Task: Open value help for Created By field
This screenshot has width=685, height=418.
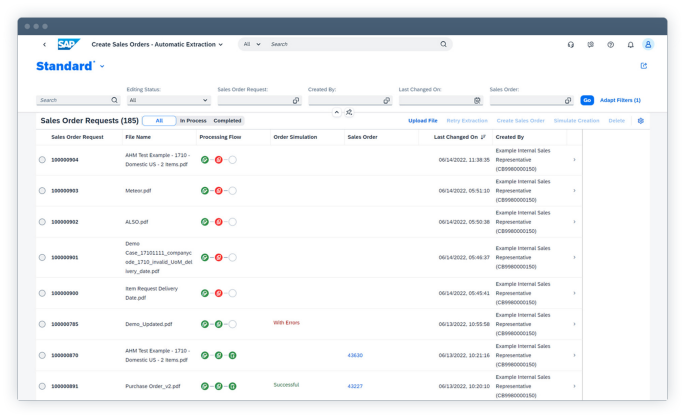Action: [x=387, y=100]
